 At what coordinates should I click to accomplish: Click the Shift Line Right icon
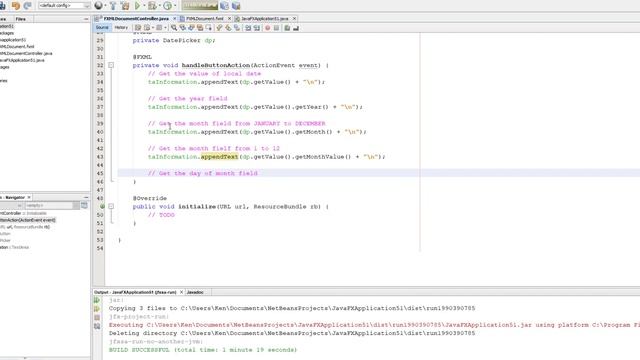[x=257, y=28]
